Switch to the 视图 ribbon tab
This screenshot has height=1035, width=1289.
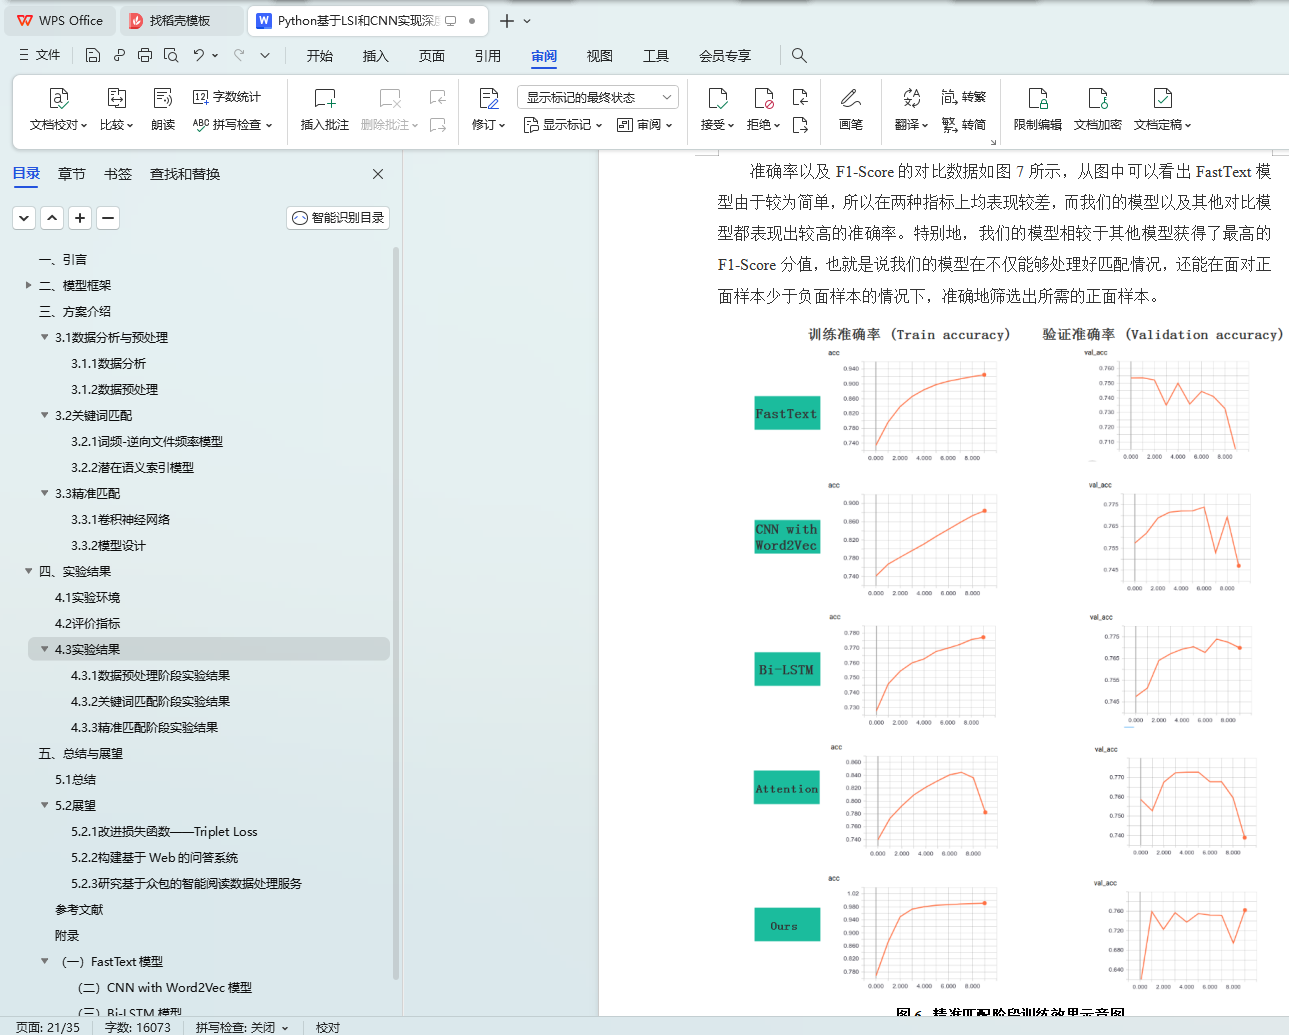coord(600,56)
